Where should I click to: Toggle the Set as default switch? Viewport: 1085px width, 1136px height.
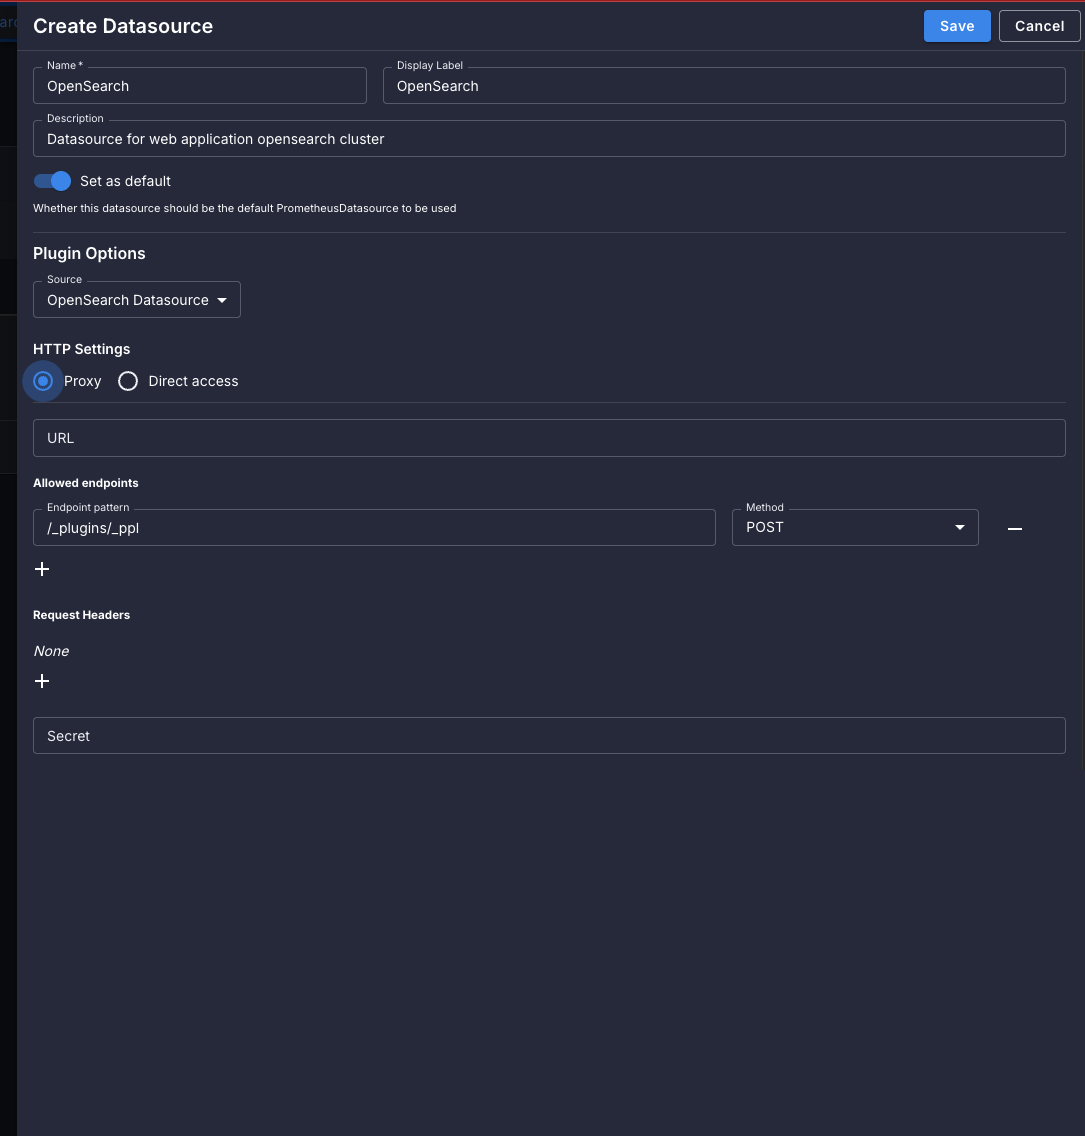(x=52, y=181)
